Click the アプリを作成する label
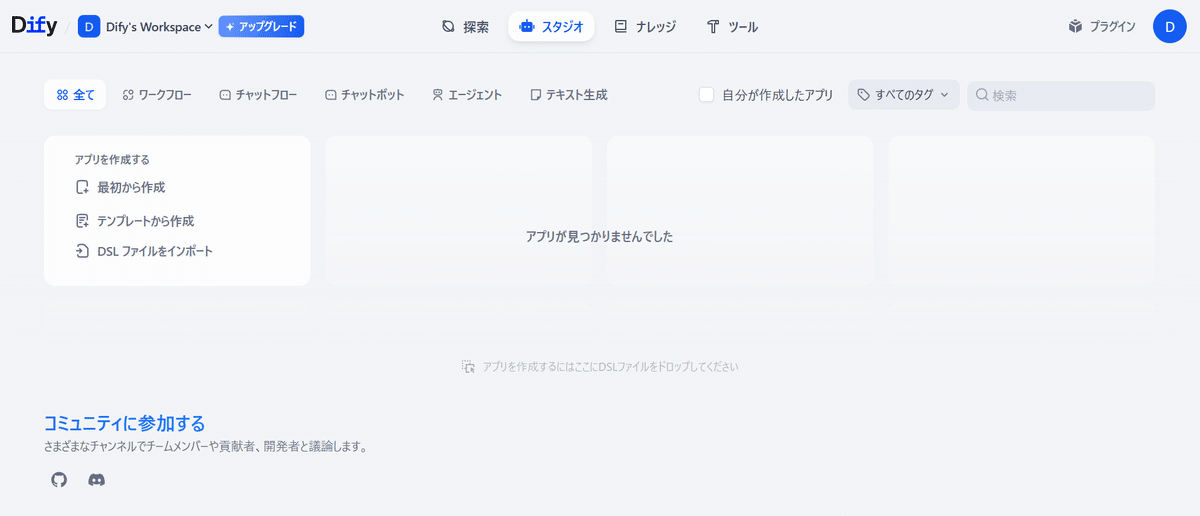Screen dimensions: 1200x516 (112, 159)
